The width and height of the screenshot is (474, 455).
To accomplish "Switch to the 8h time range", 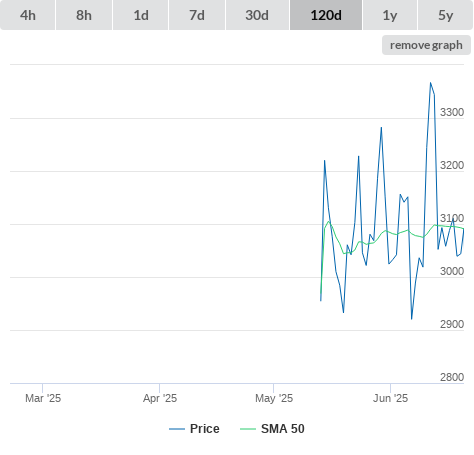I will [84, 15].
